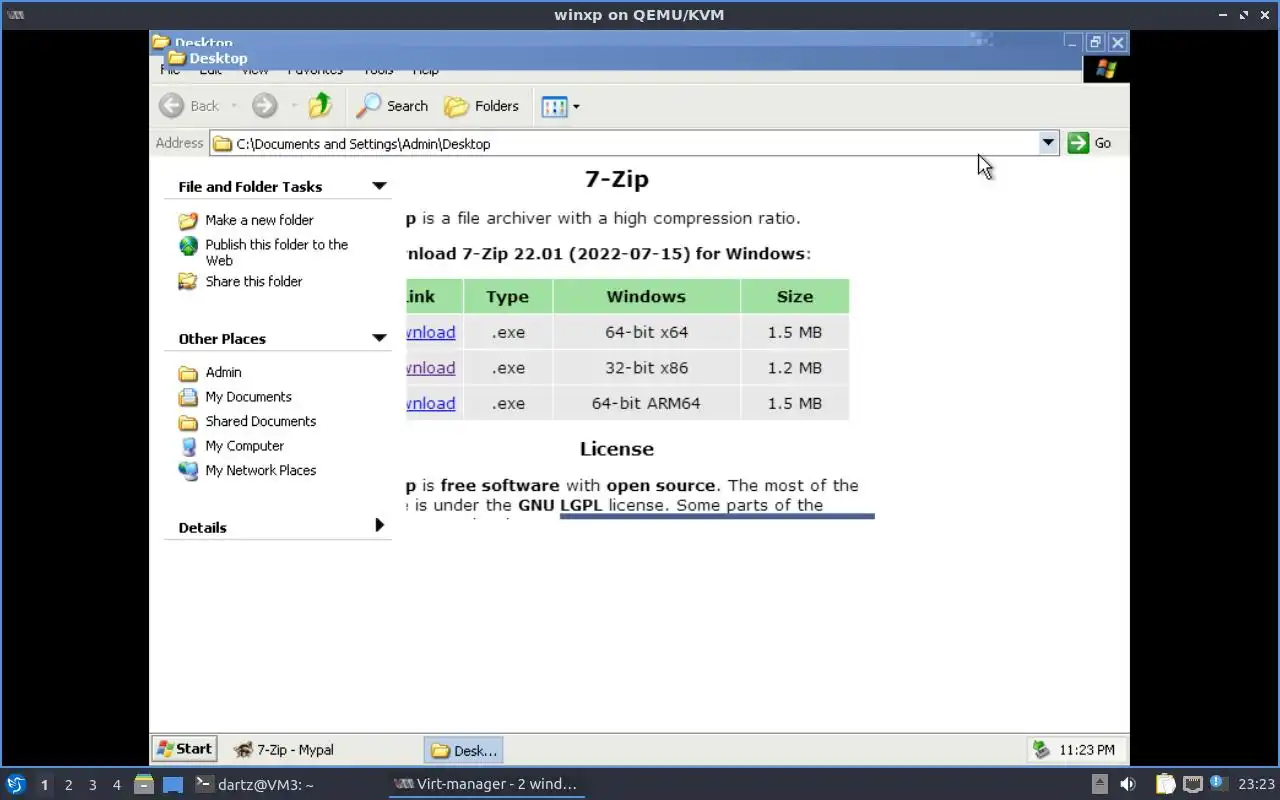
Task: Click the green Go button
Action: 1090,143
